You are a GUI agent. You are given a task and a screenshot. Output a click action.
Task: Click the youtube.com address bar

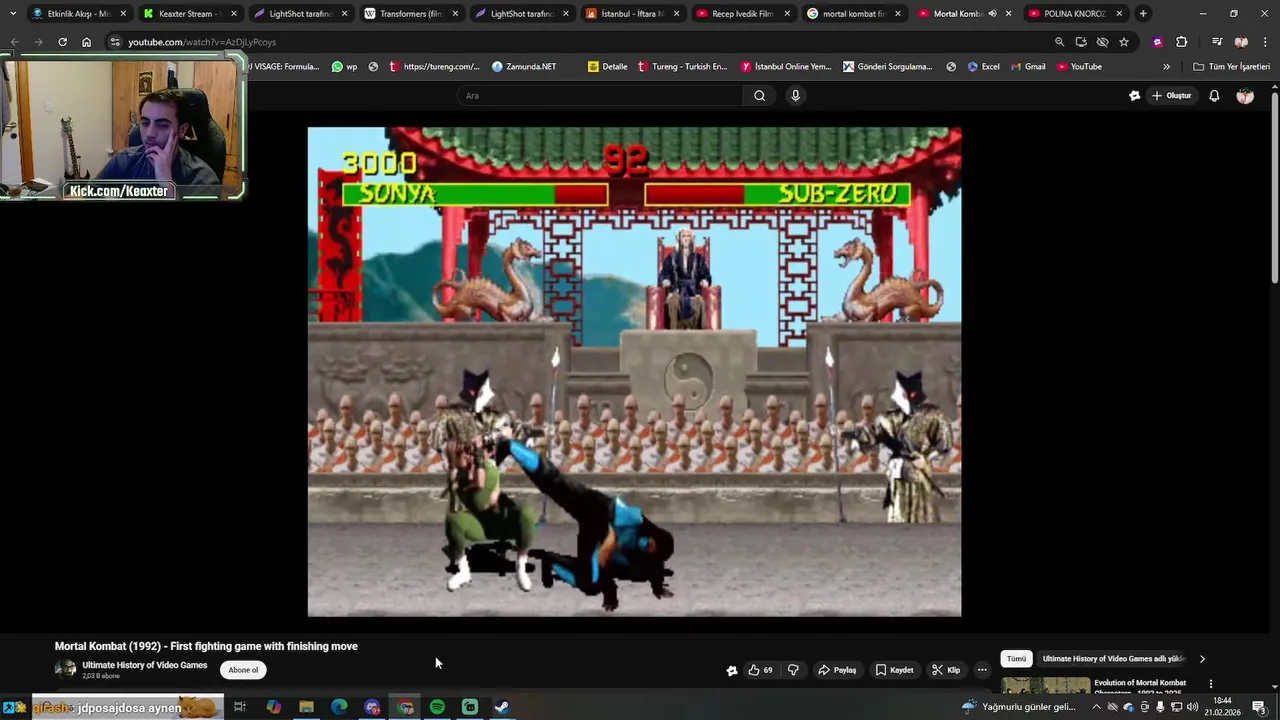tap(580, 42)
